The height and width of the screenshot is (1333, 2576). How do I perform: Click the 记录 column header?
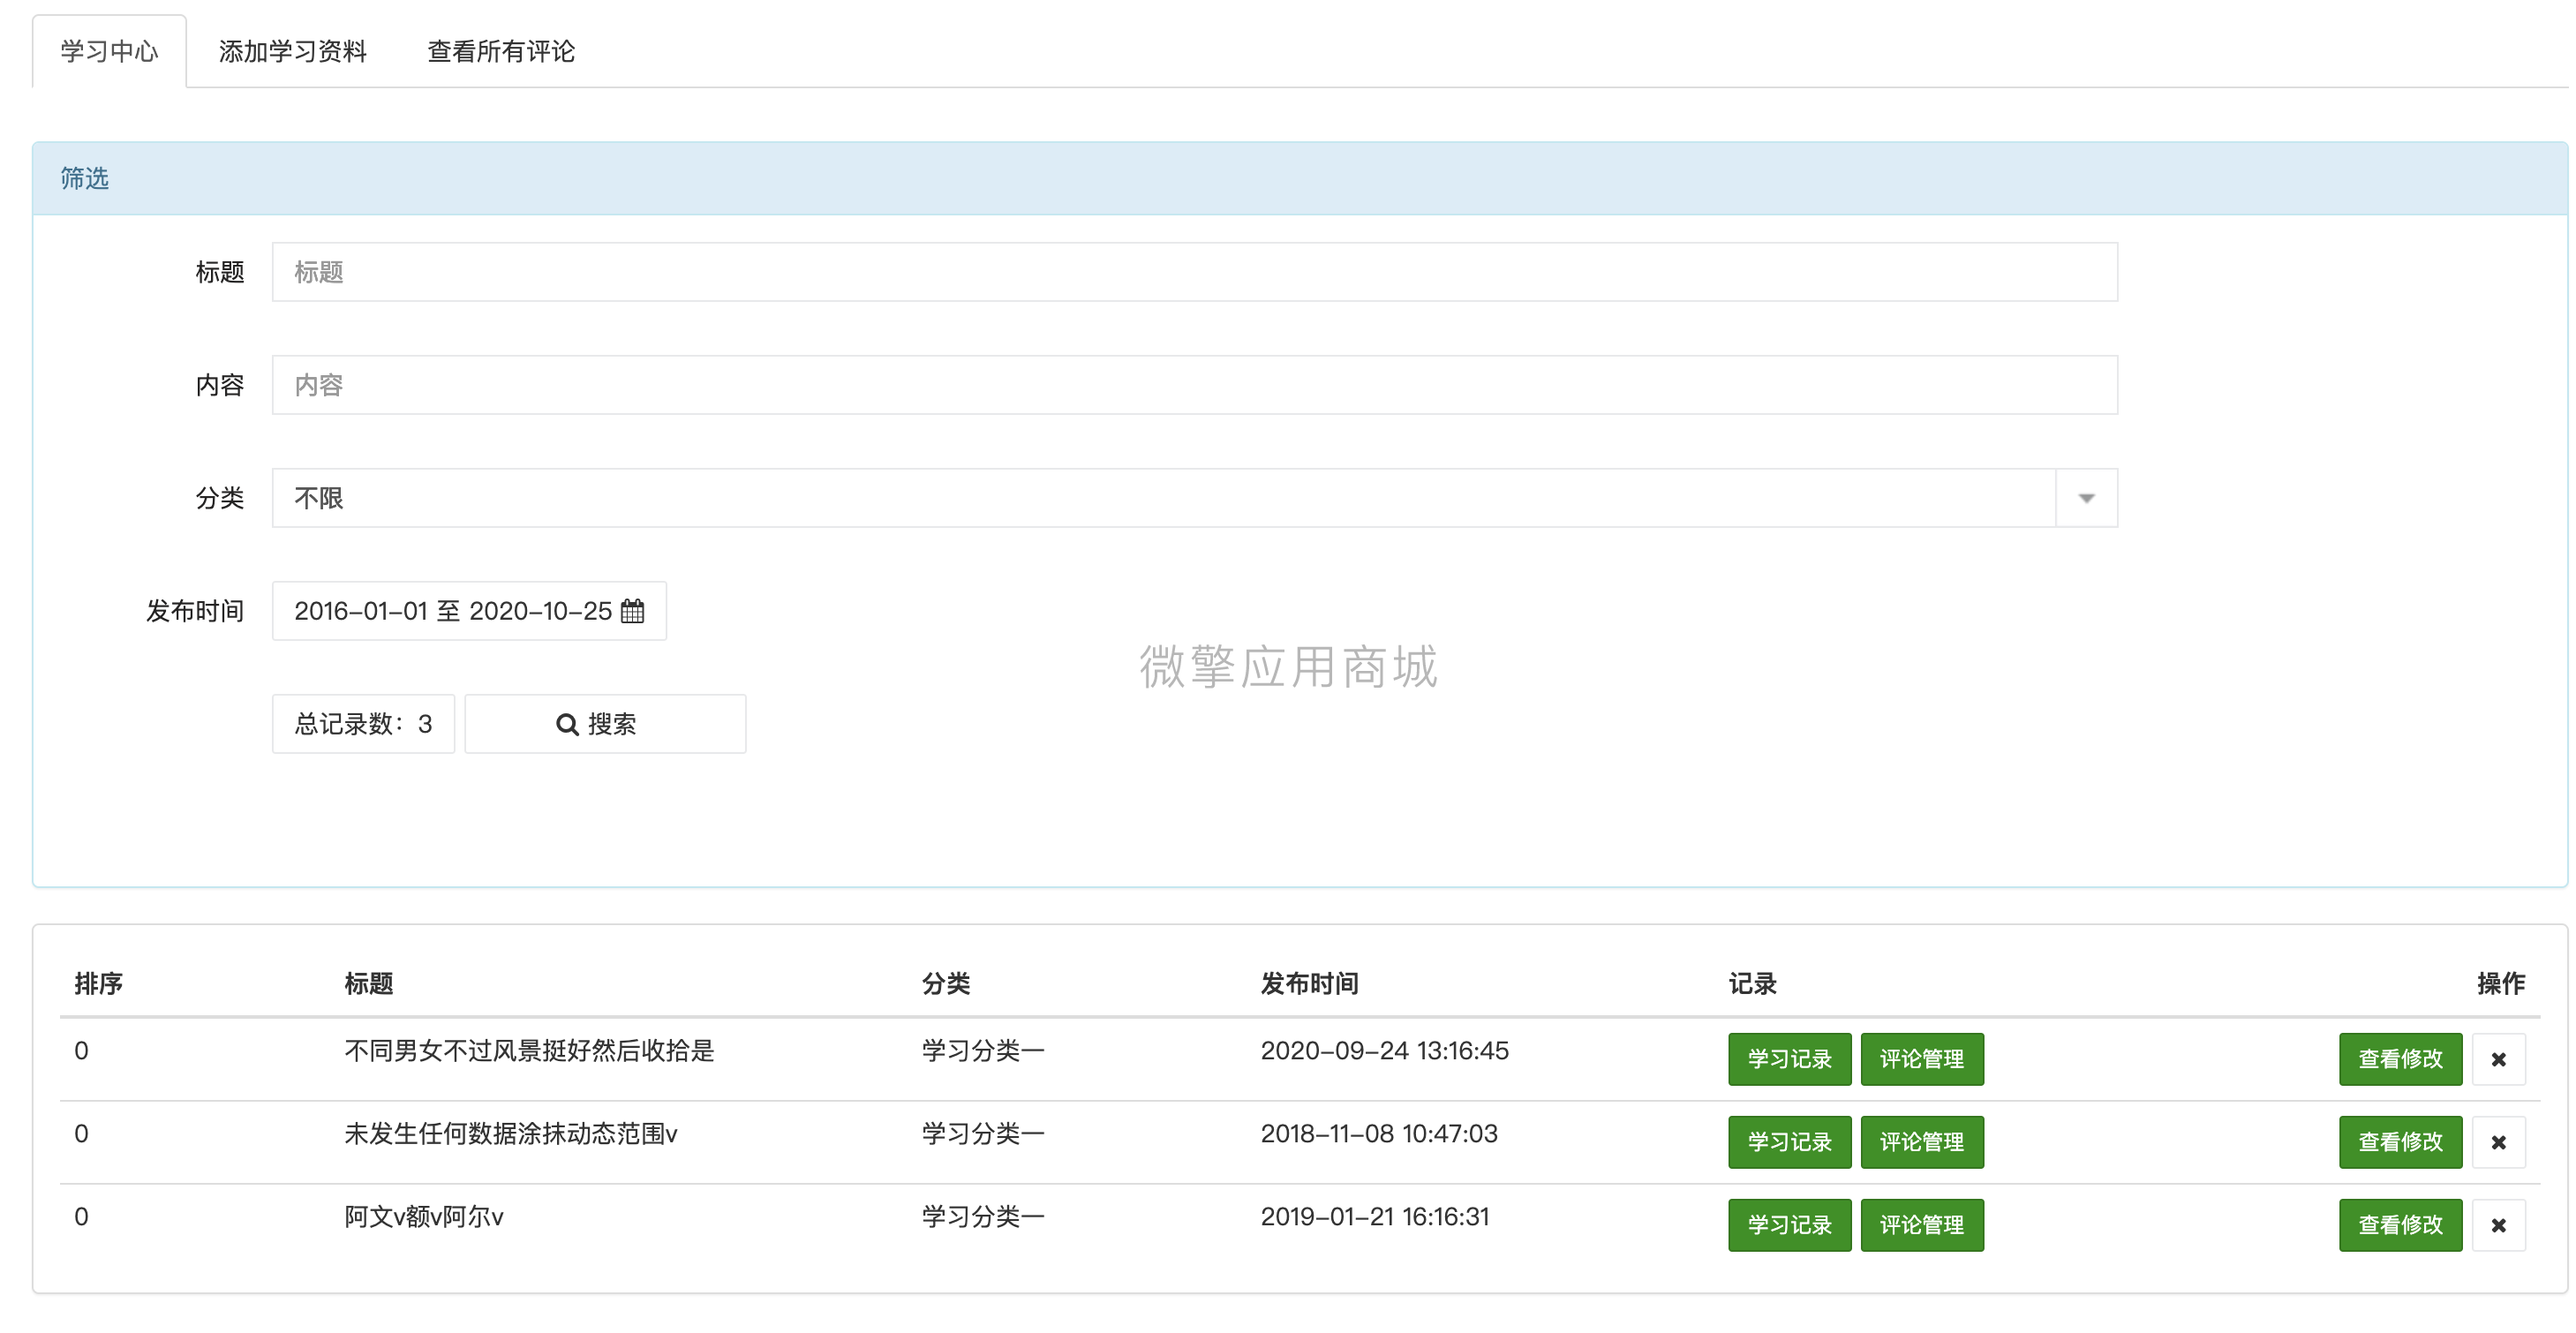tap(1752, 984)
